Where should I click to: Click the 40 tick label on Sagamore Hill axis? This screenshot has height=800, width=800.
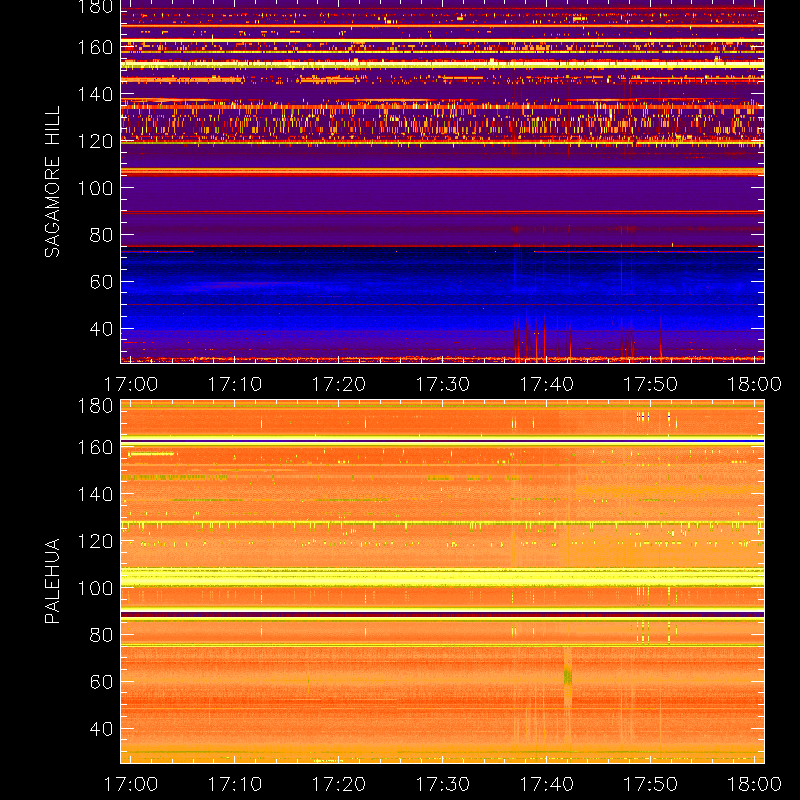[101, 329]
